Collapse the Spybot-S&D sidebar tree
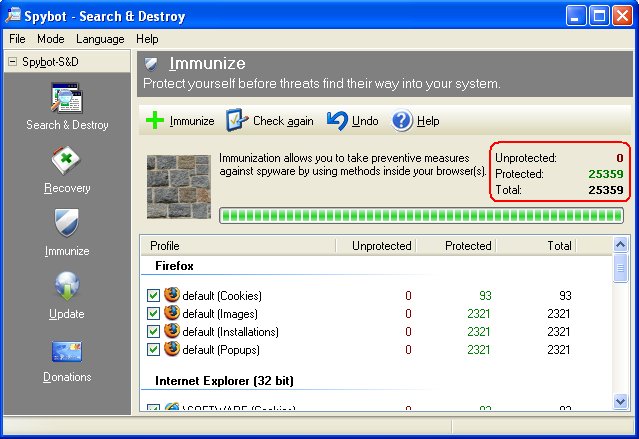The height and width of the screenshot is (439, 639). tap(13, 62)
